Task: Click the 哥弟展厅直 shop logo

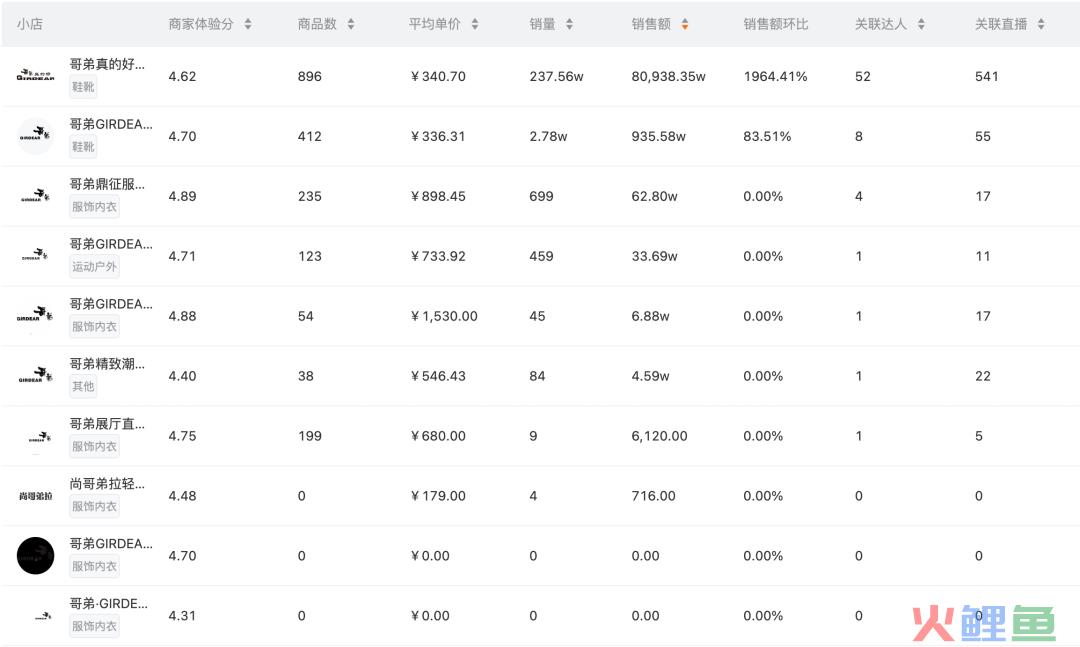Action: pos(39,436)
